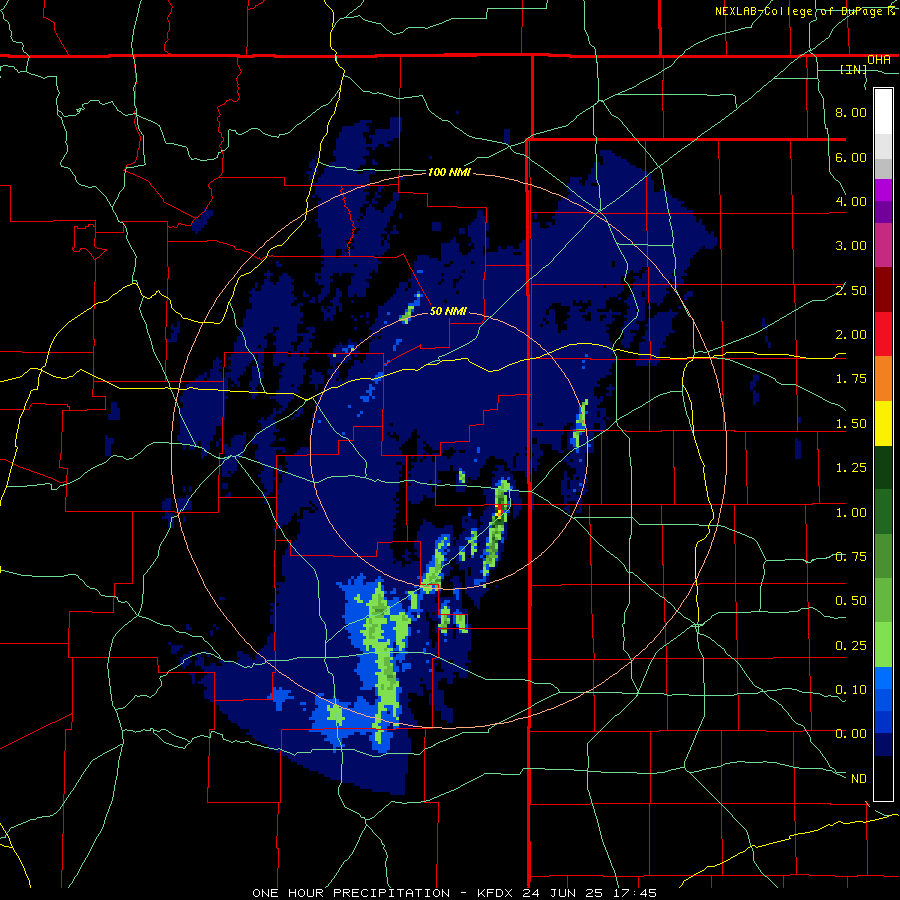This screenshot has height=900, width=900.
Task: Click the 100 NMI range ring label
Action: 449,172
